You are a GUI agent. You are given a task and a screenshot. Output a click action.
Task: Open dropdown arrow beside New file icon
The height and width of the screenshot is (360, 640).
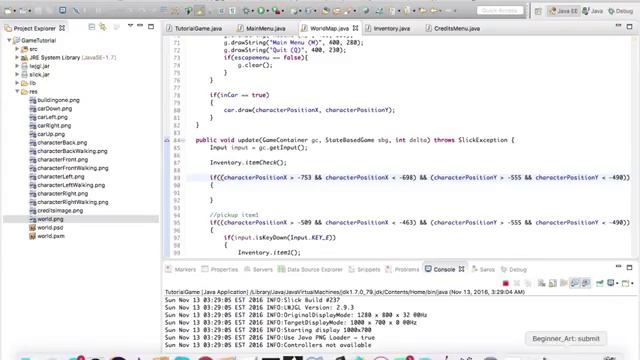pos(14,11)
